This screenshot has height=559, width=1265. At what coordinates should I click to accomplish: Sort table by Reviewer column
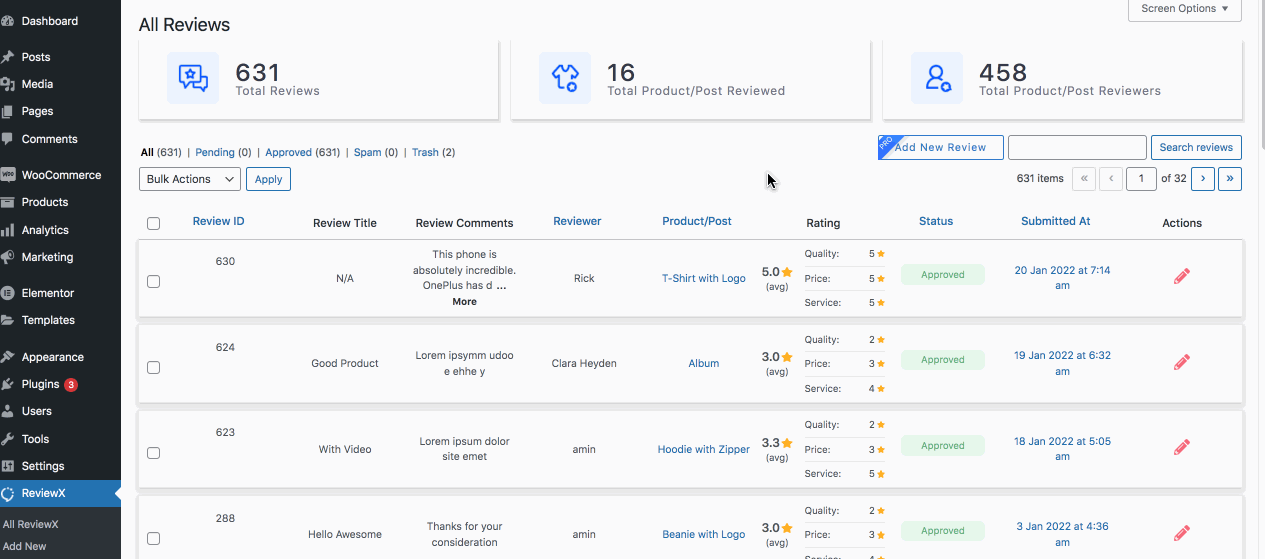pos(577,221)
